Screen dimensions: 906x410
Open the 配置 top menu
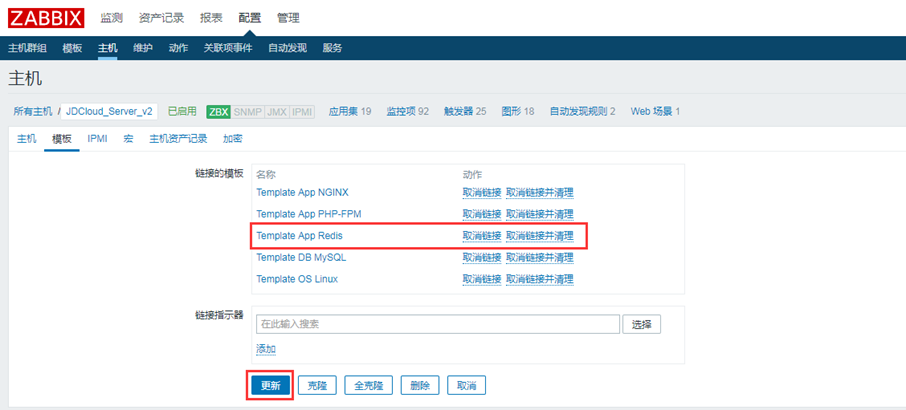click(250, 18)
